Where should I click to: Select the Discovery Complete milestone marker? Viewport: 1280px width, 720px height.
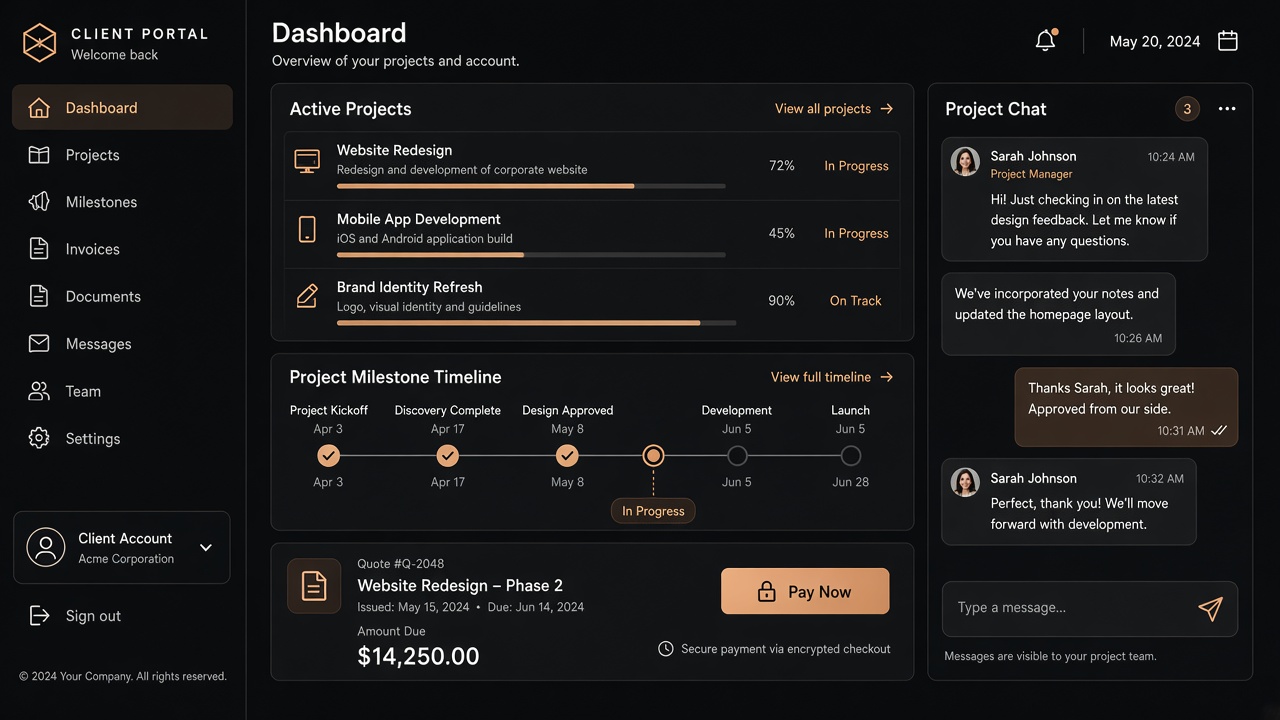tap(448, 456)
